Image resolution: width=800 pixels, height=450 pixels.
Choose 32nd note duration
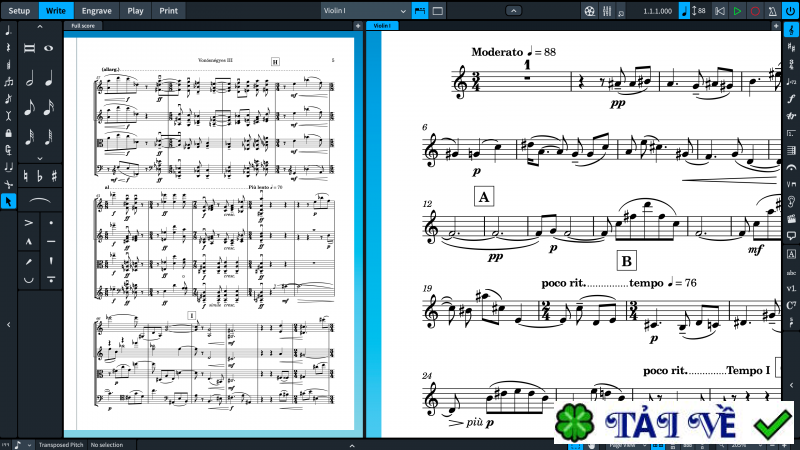[x=30, y=137]
